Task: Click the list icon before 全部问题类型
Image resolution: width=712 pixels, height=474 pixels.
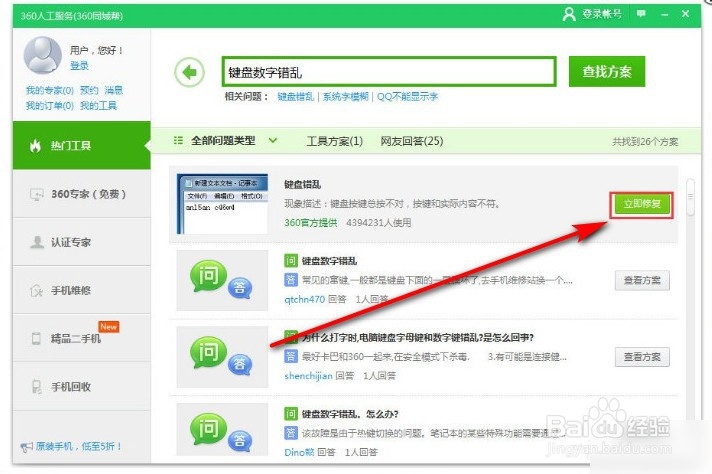Action: pos(178,141)
